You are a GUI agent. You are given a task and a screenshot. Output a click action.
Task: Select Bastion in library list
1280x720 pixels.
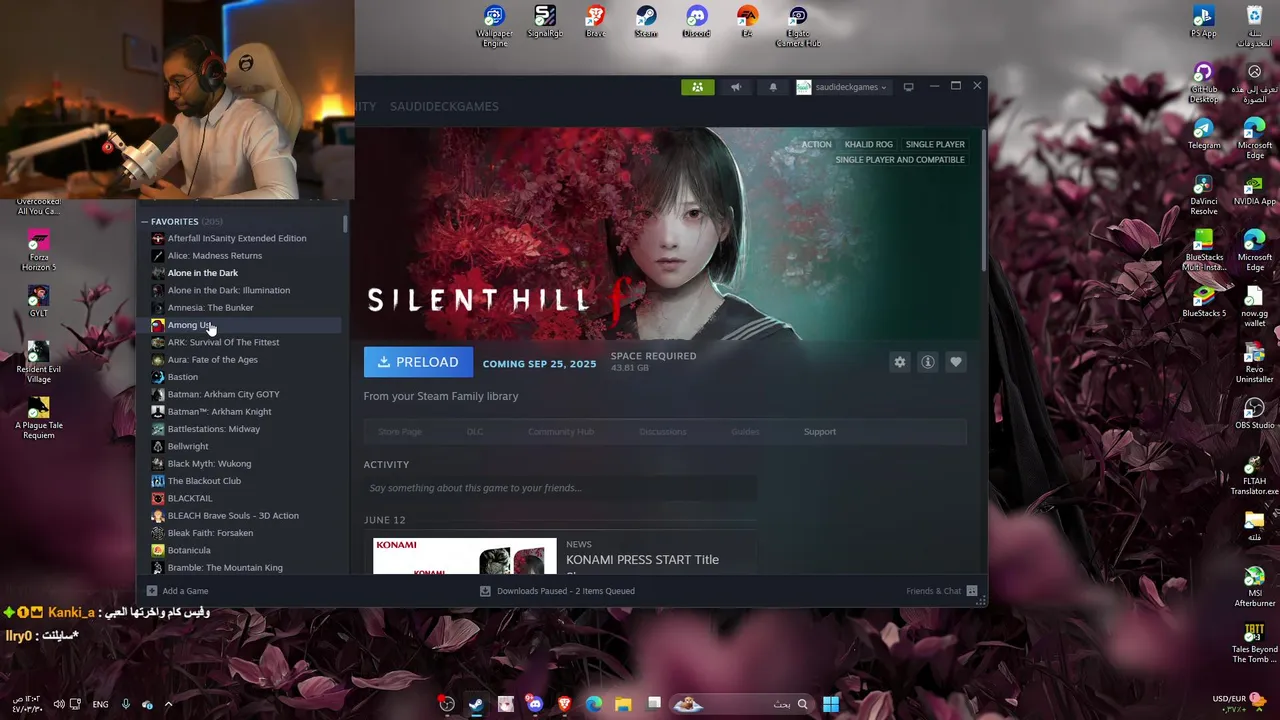coord(182,377)
